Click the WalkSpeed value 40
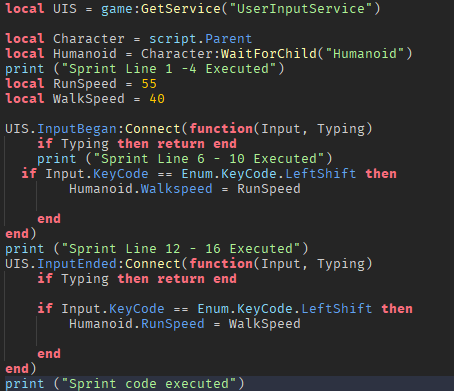This screenshot has width=454, height=391. (157, 99)
